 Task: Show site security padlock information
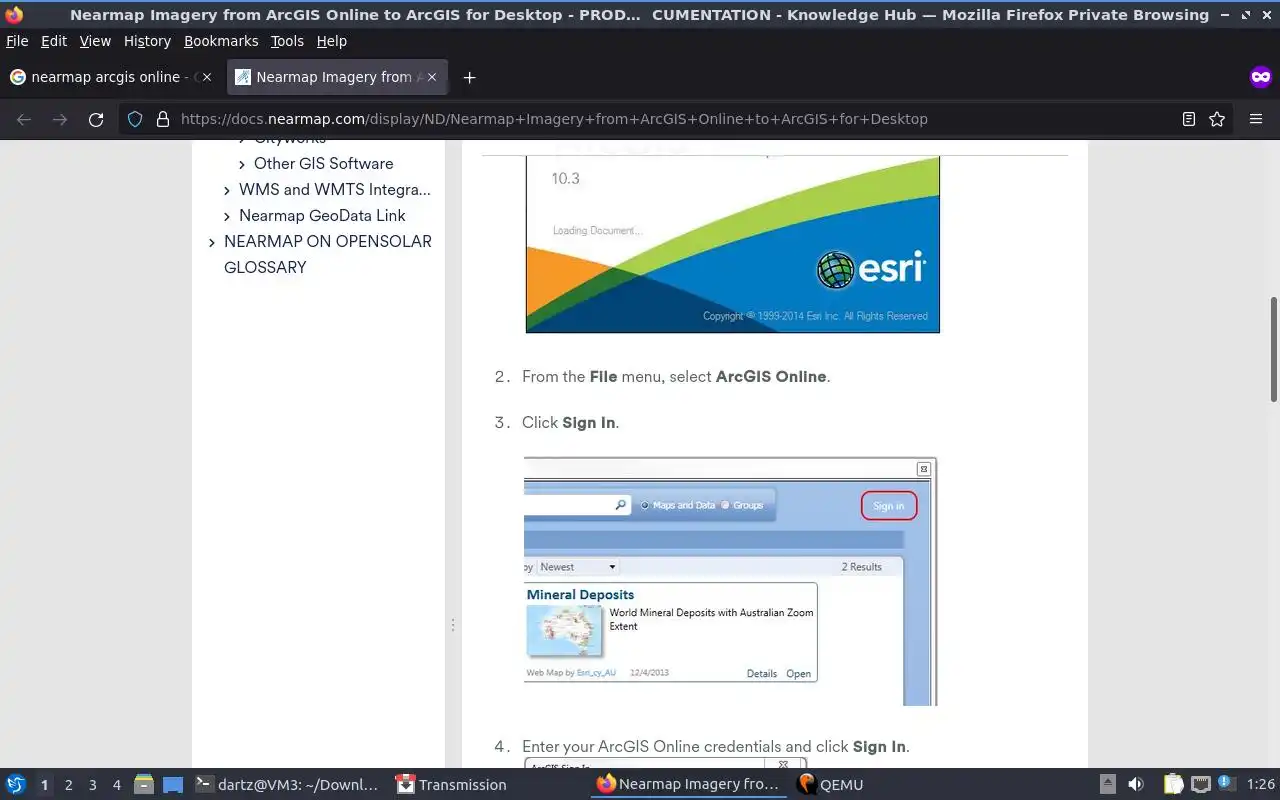click(163, 119)
